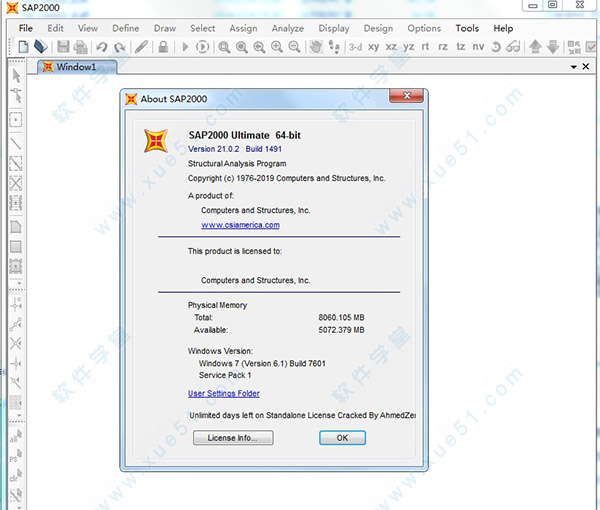Select the Window1 tab
Screen dimensions: 600x510
click(x=77, y=67)
